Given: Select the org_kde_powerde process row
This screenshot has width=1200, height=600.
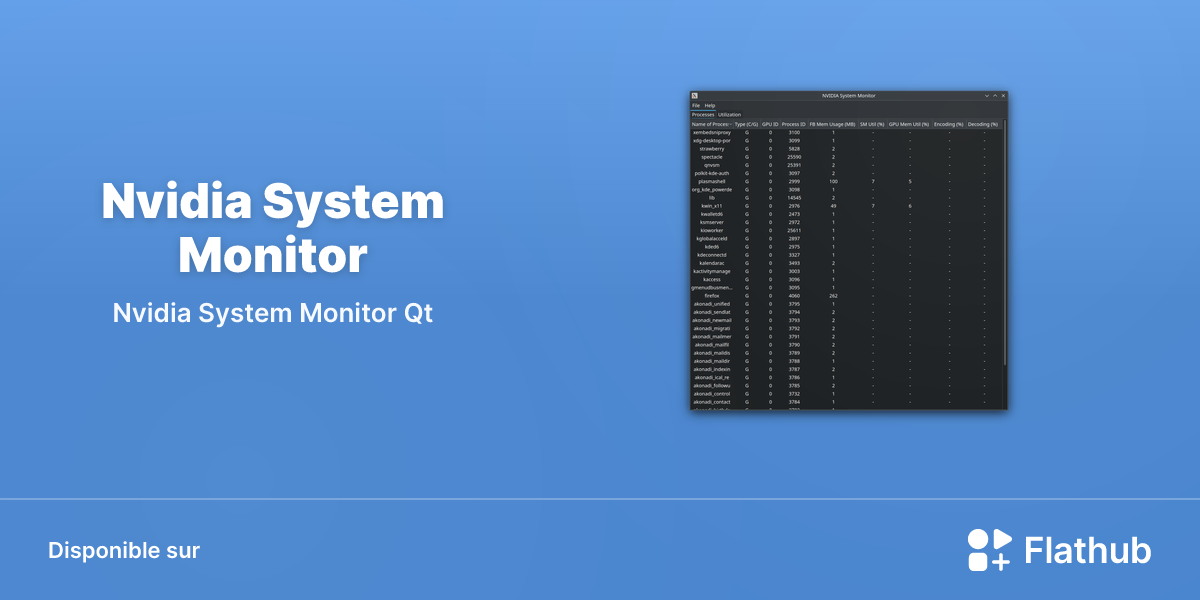Looking at the screenshot, I should pos(846,189).
